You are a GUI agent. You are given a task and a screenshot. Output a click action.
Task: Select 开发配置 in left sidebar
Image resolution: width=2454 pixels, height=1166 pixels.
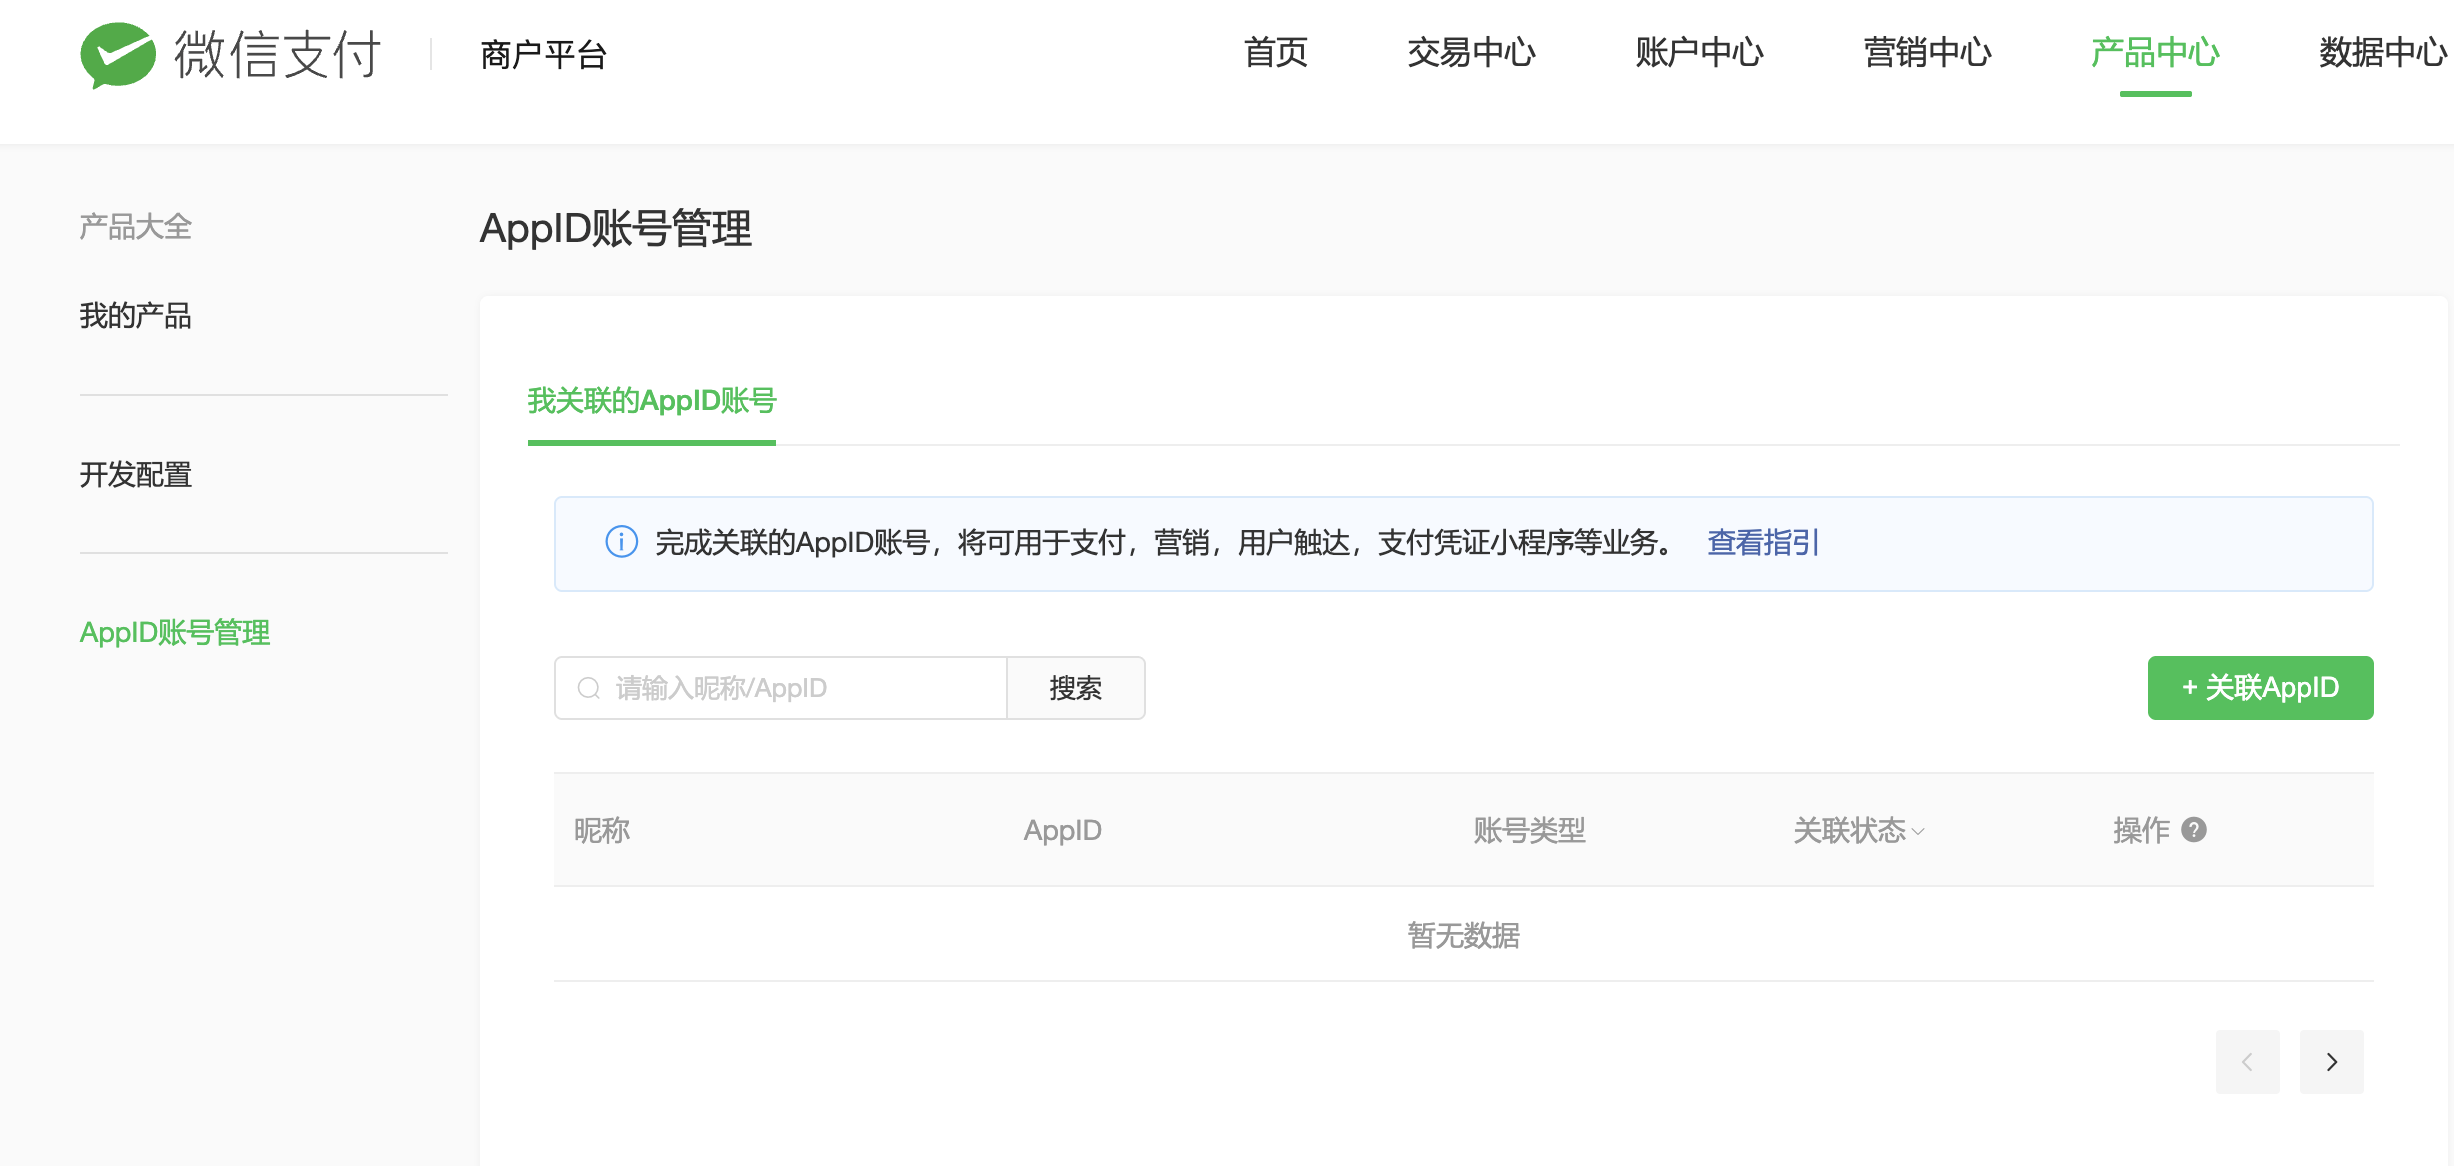(136, 474)
